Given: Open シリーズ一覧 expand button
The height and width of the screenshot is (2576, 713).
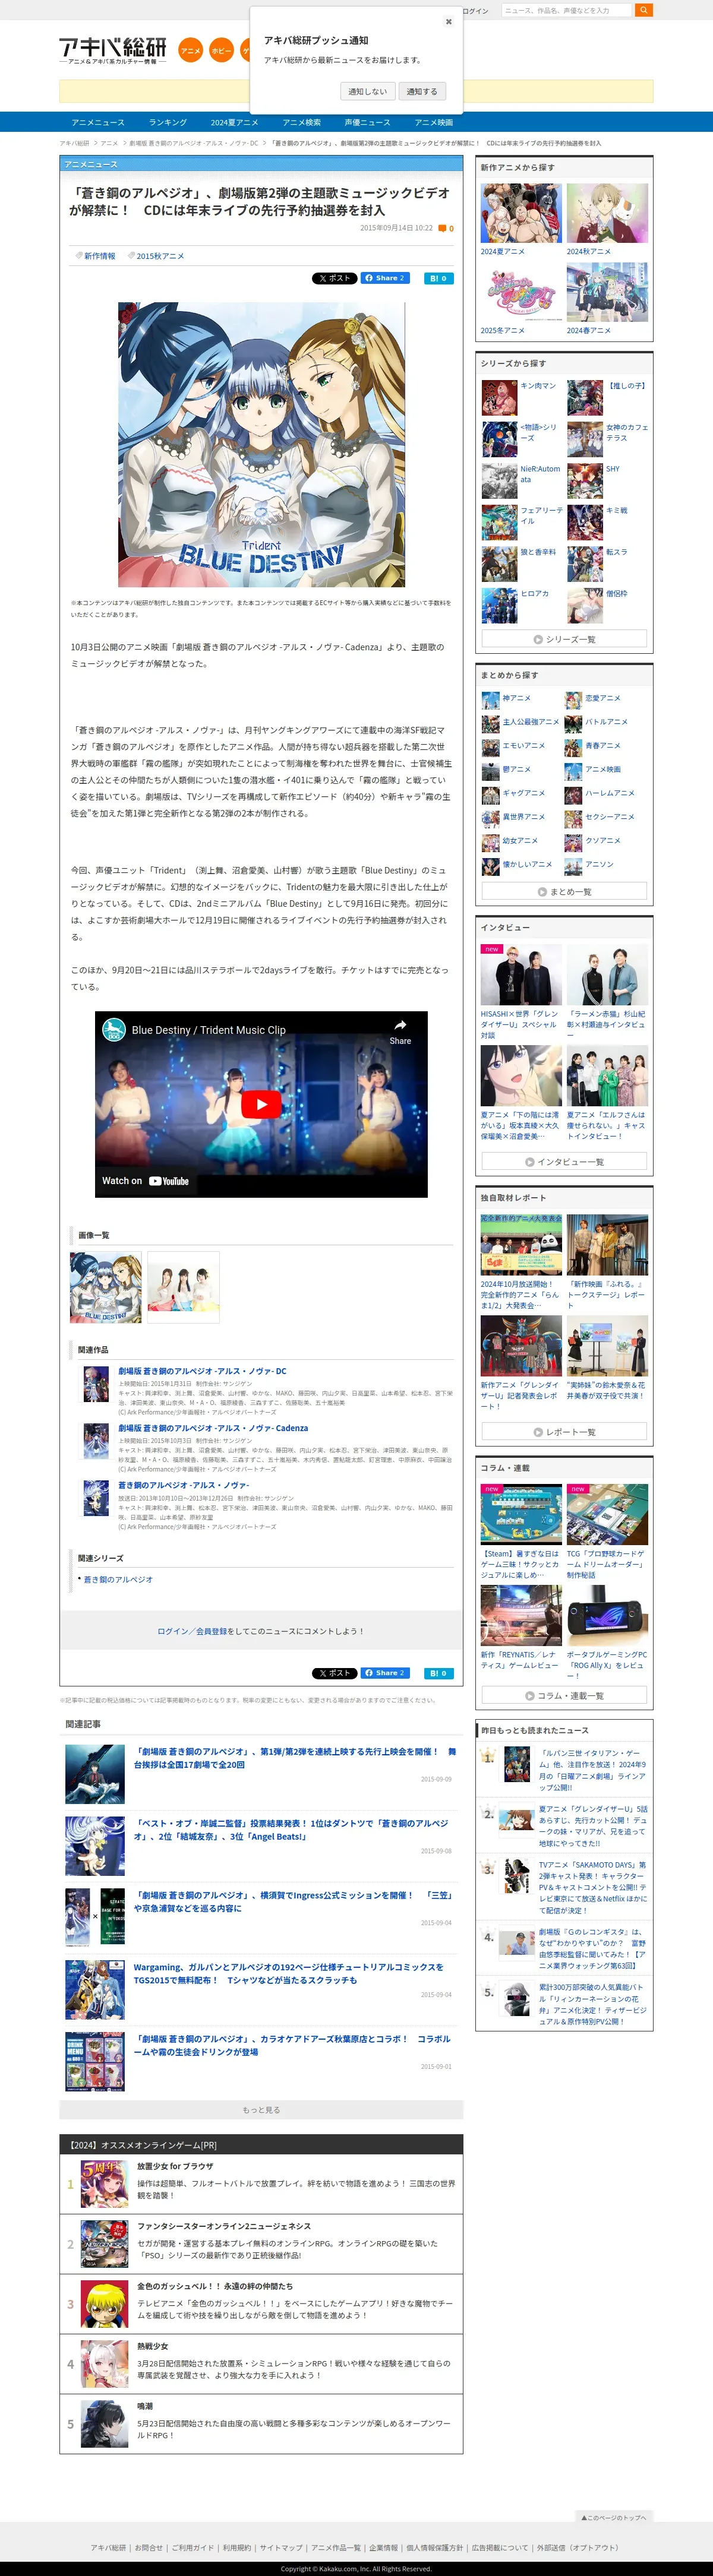Looking at the screenshot, I should tap(564, 639).
